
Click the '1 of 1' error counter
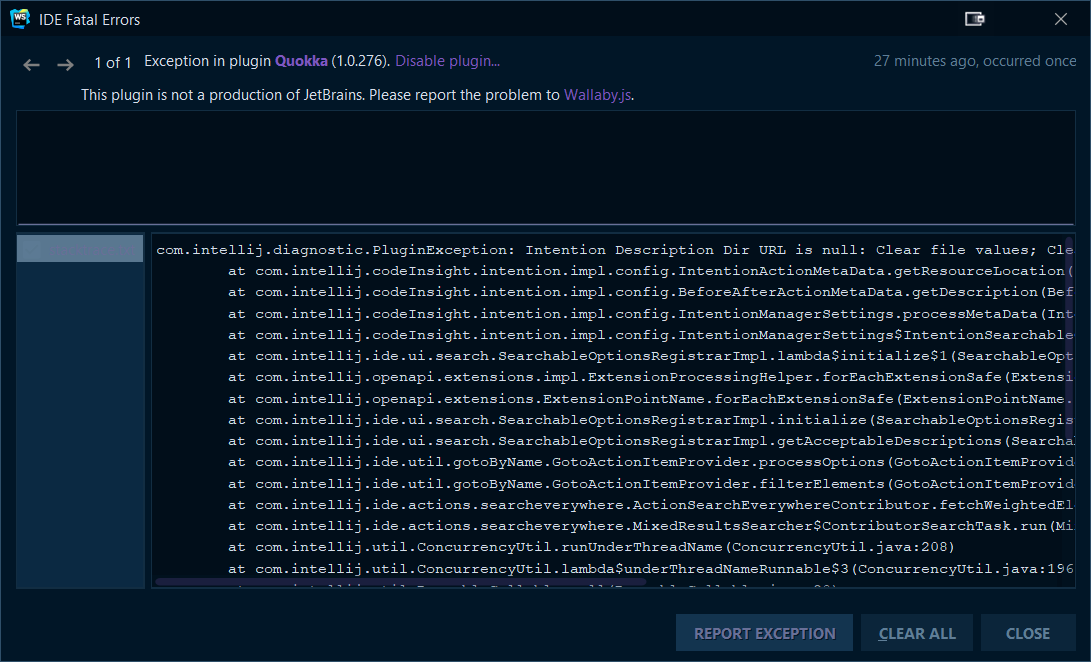point(113,63)
